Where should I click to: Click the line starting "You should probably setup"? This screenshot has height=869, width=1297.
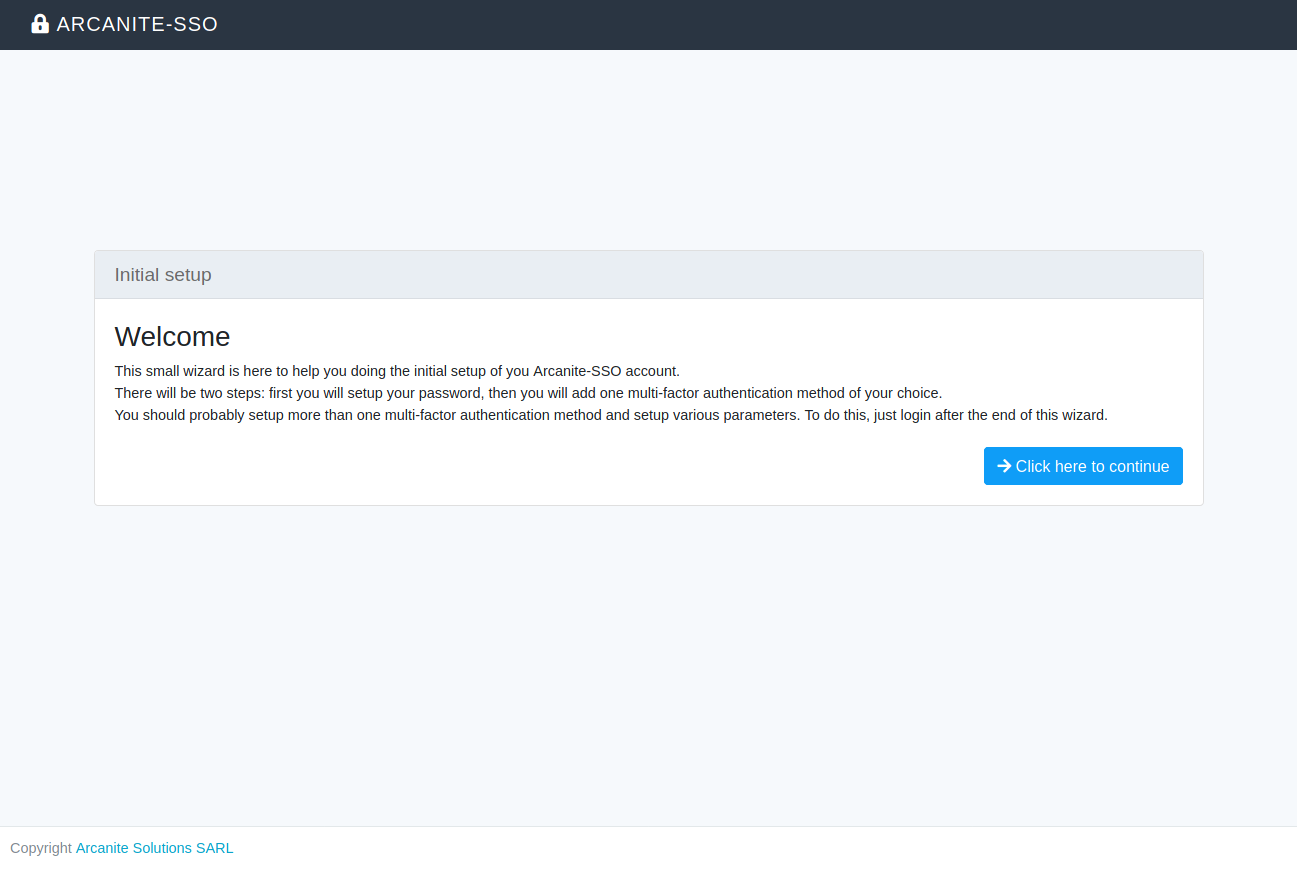[611, 415]
